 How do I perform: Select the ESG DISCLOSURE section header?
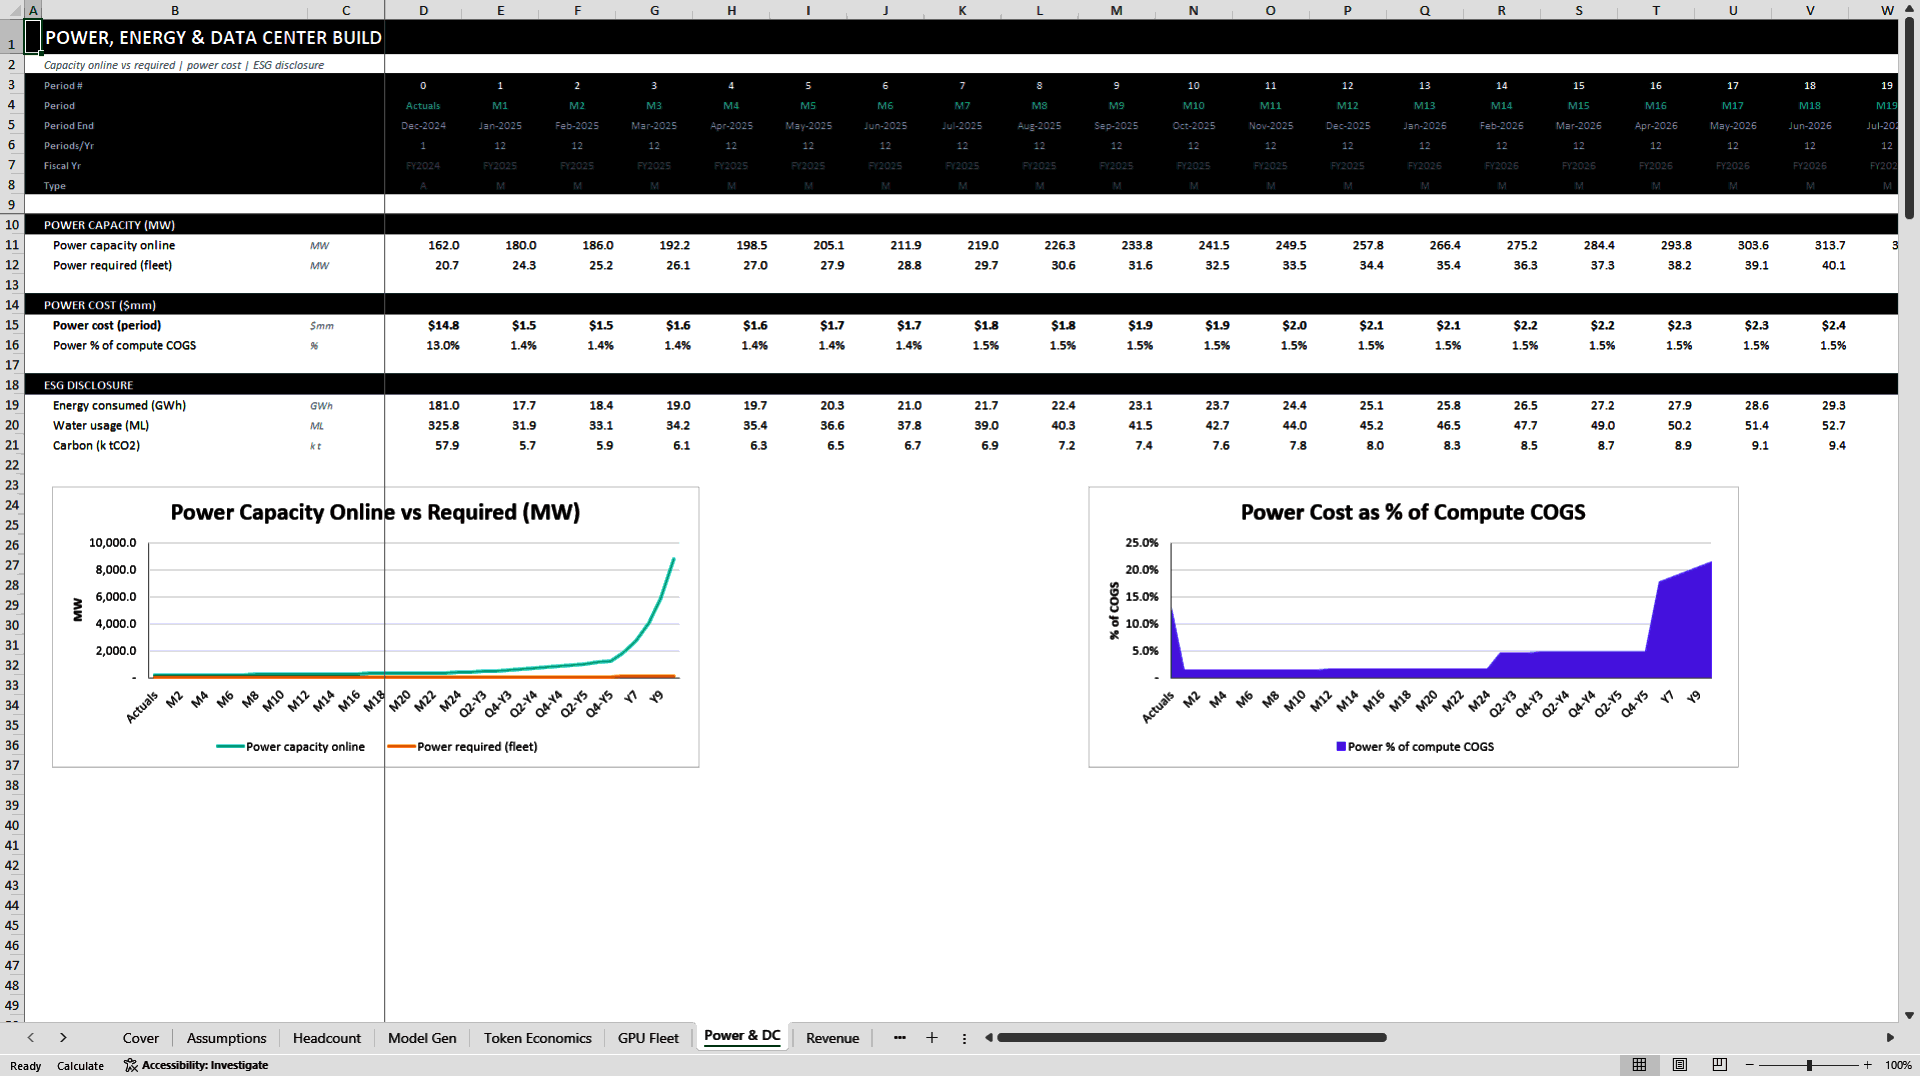click(88, 385)
